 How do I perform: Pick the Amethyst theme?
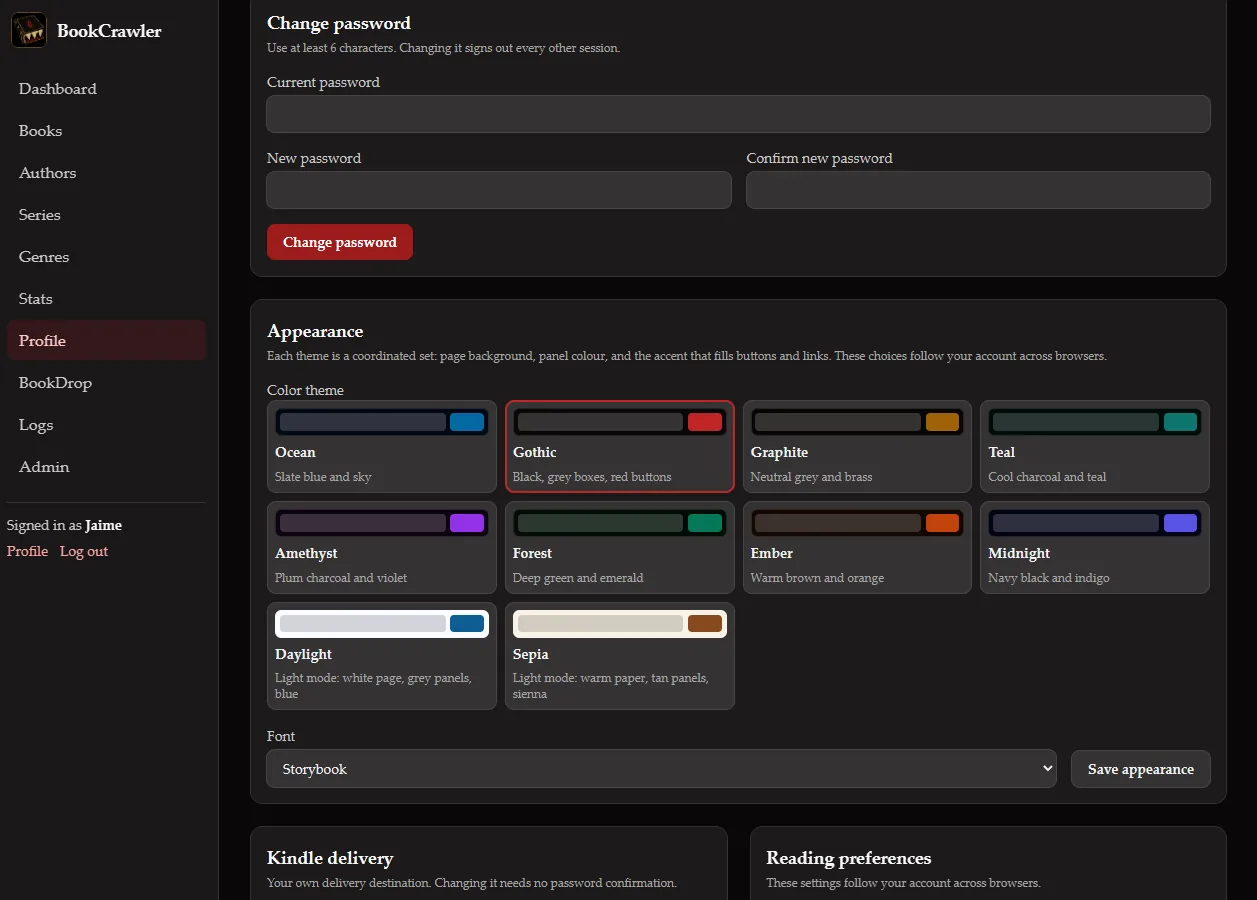382,548
